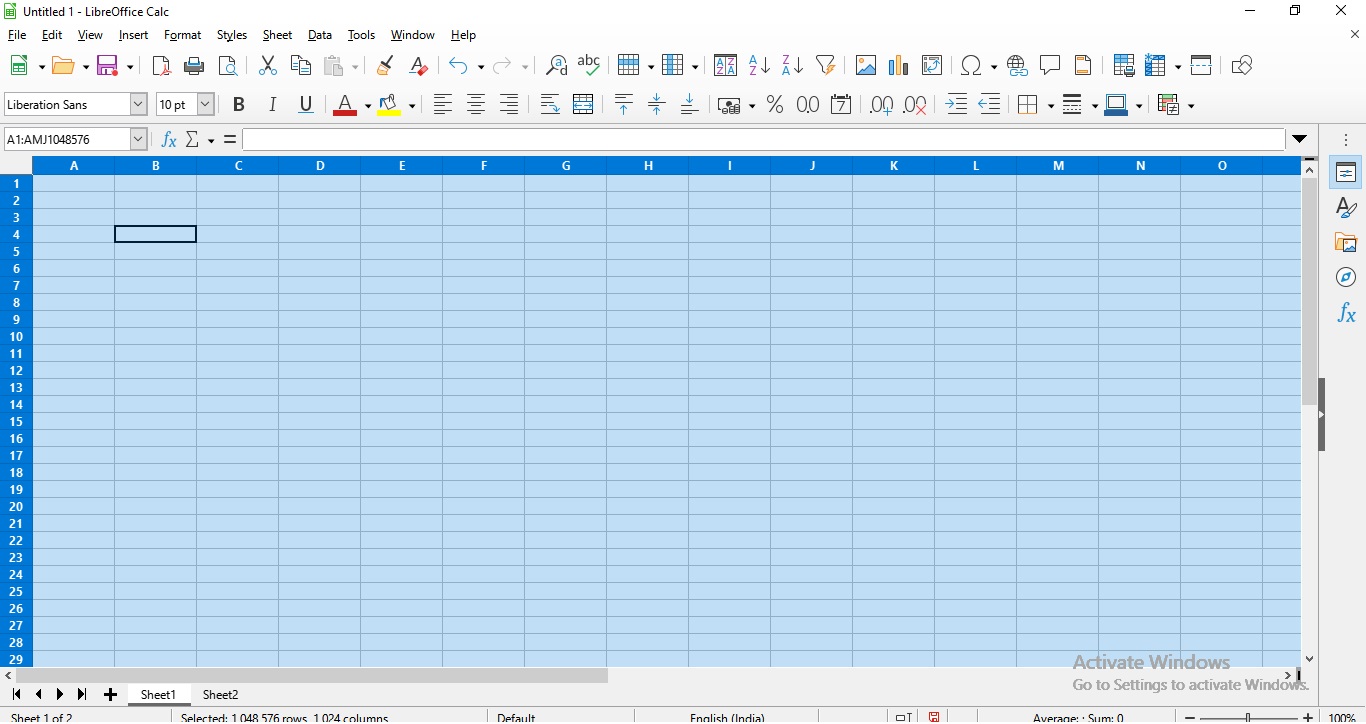The height and width of the screenshot is (724, 1366).
Task: Toggle merge and center cells
Action: [583, 104]
